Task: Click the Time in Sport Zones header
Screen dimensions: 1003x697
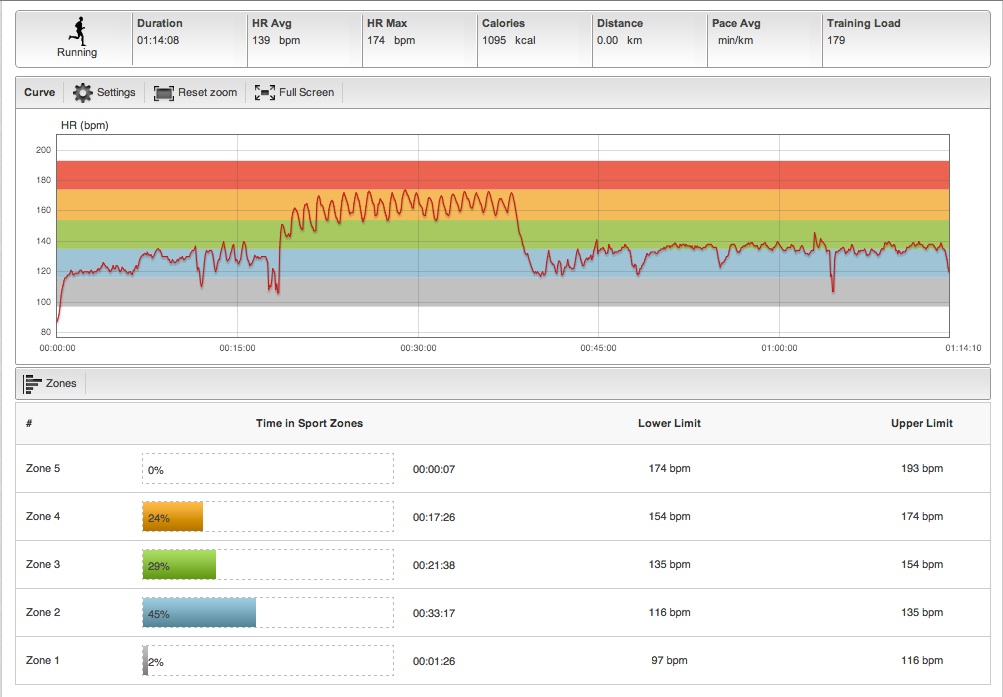Action: point(309,423)
